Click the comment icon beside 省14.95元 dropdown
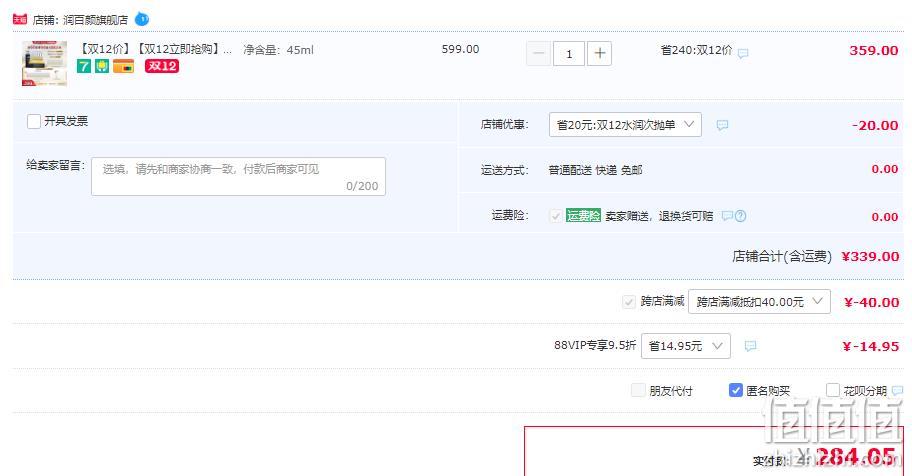Viewport: 912px width, 476px height. tap(750, 346)
